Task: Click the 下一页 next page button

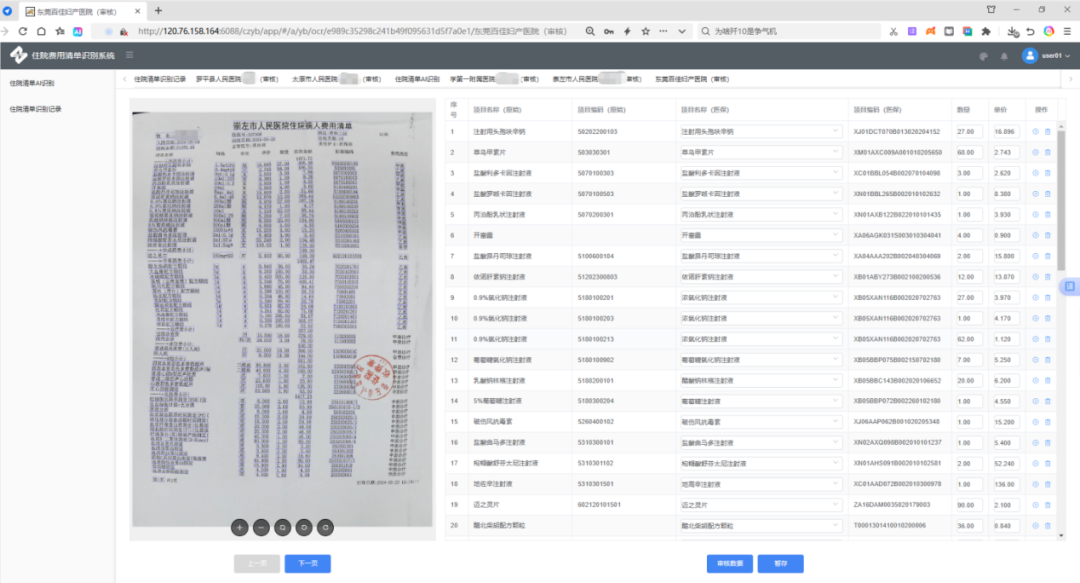Action: coord(307,563)
